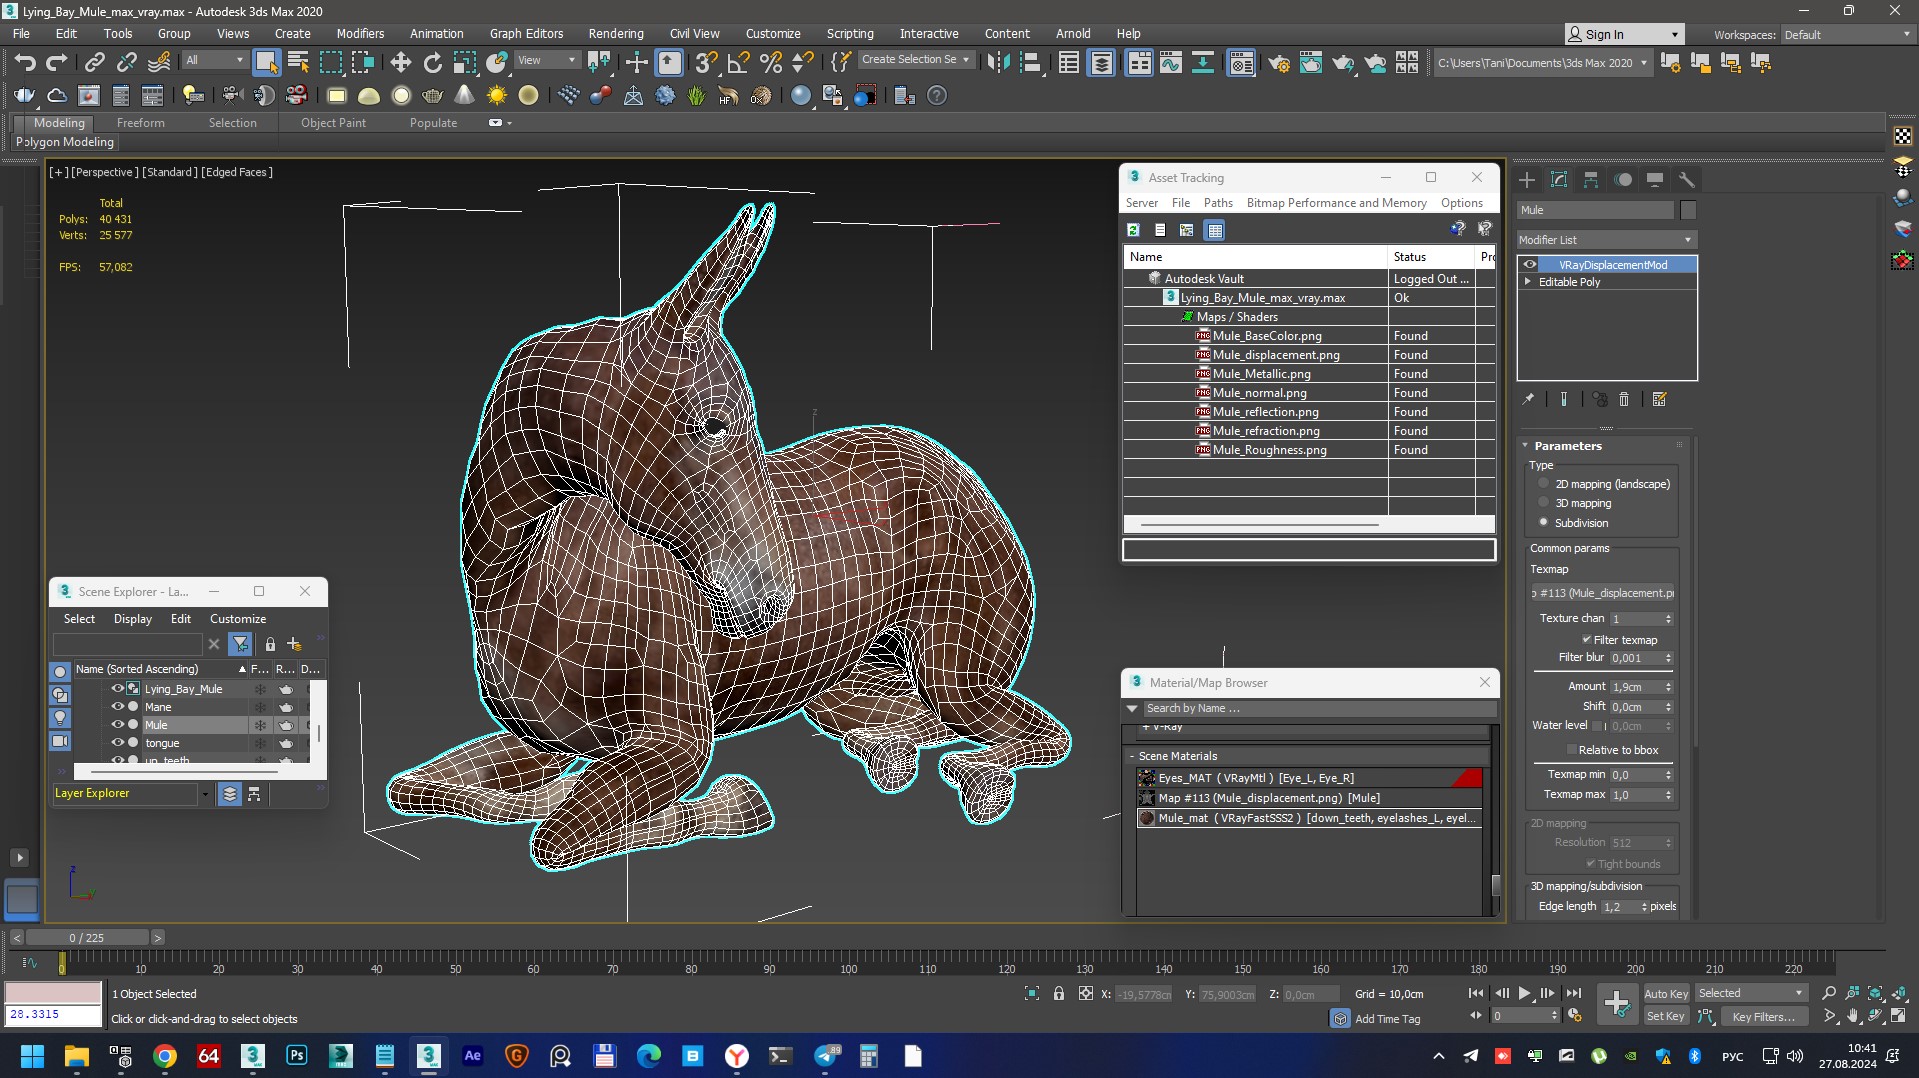This screenshot has height=1078, width=1919.
Task: Activate Select and Uniform Scale tool
Action: 465,62
